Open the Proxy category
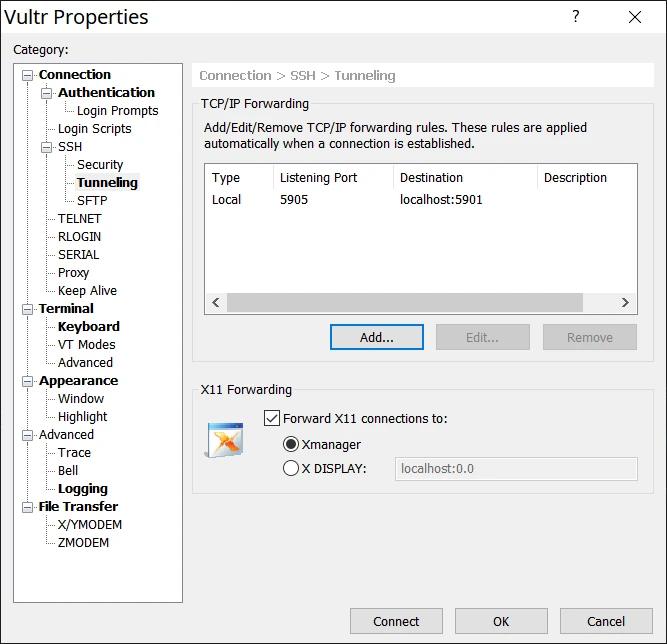 tap(73, 273)
